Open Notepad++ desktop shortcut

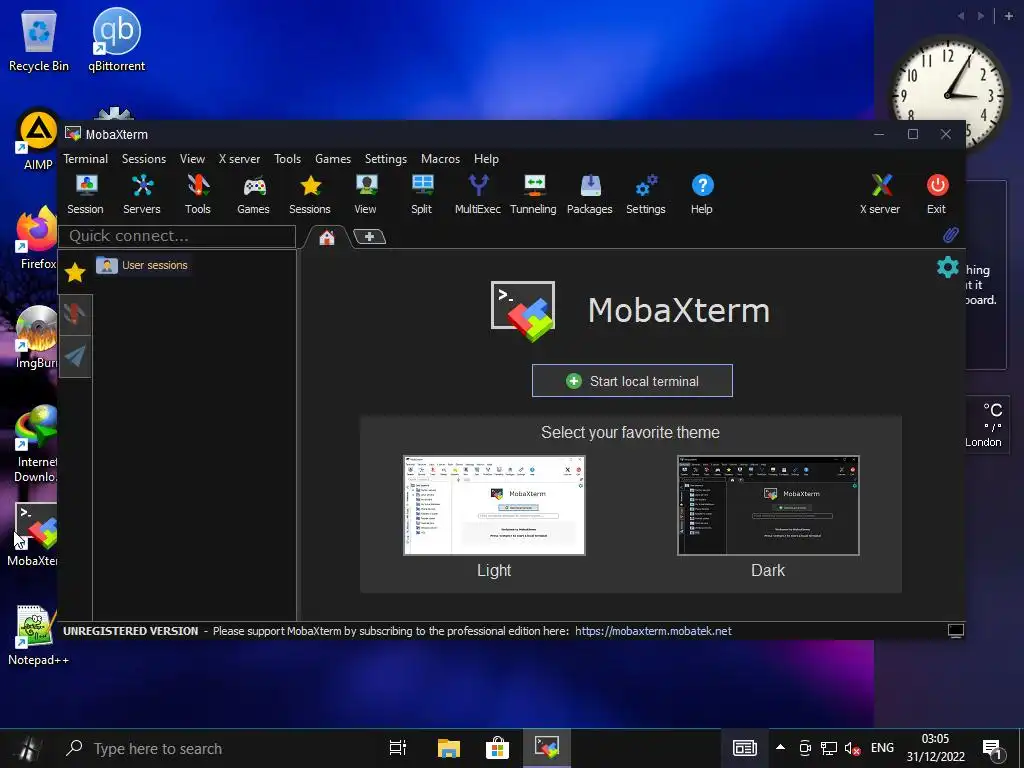[x=38, y=635]
